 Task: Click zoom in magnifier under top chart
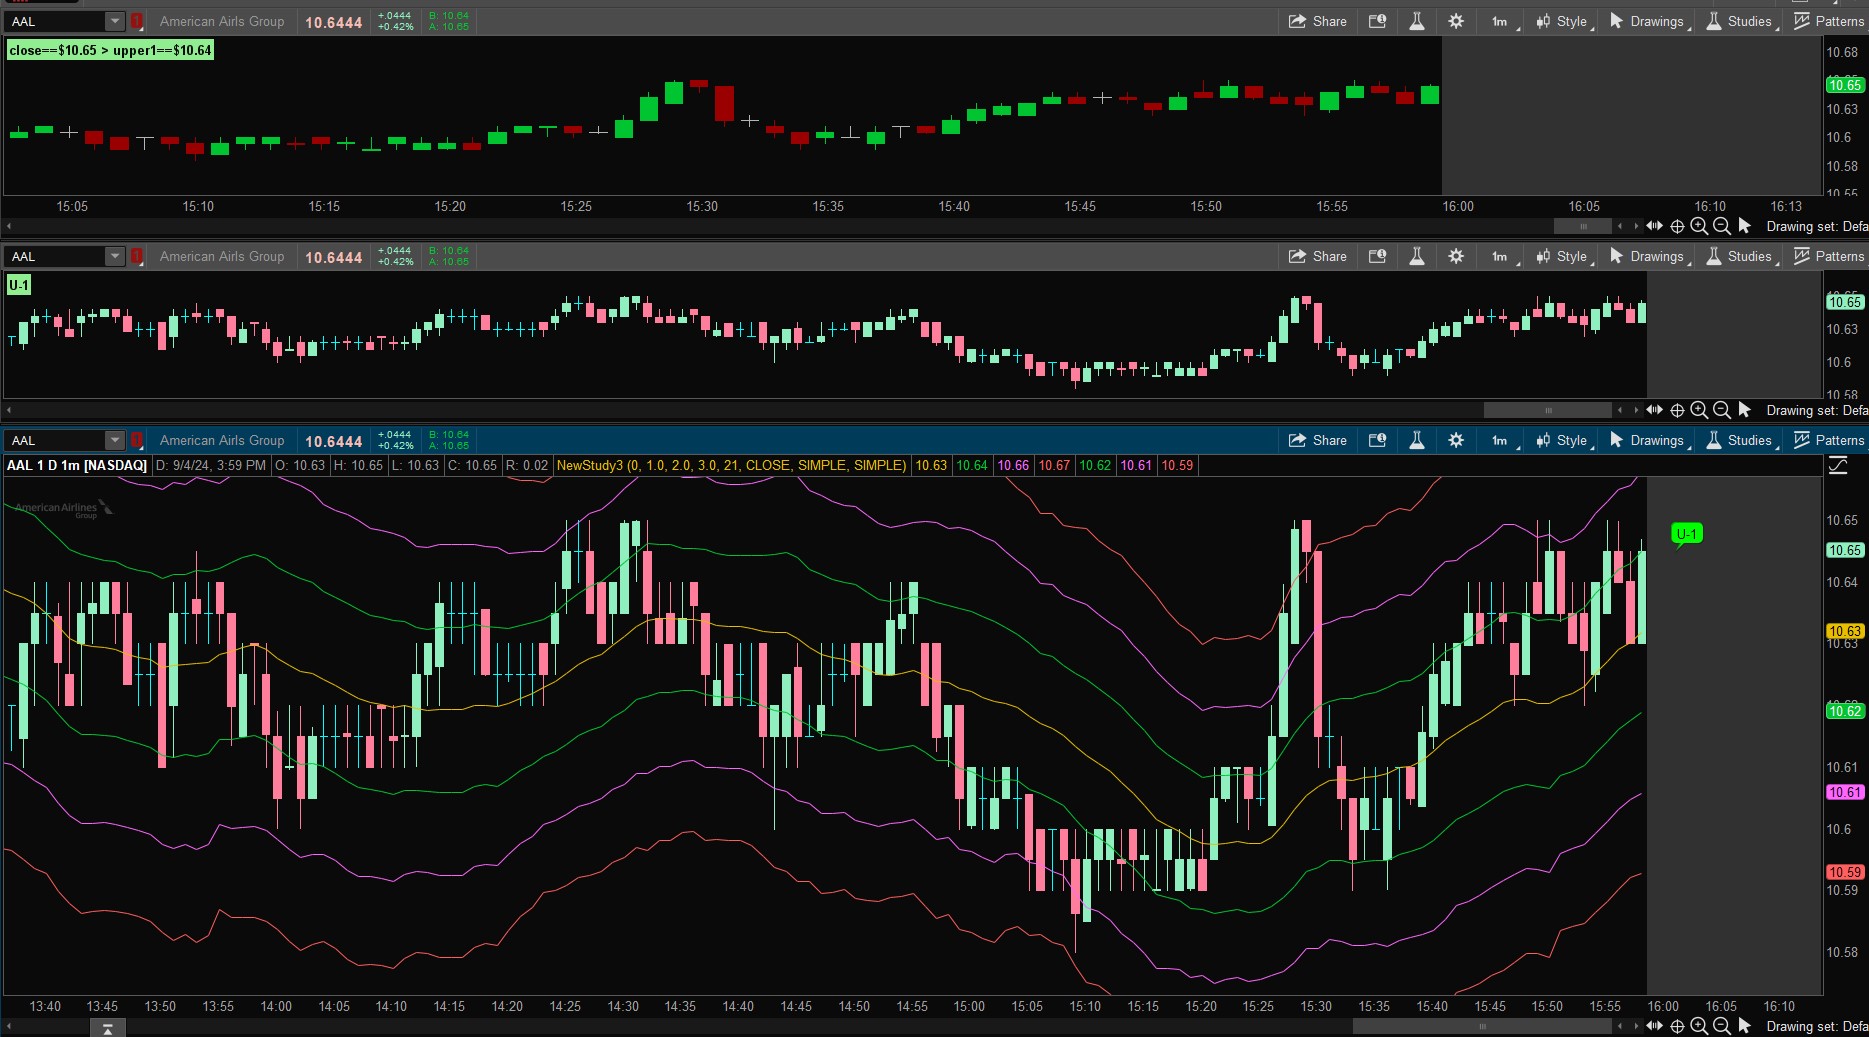[1699, 226]
